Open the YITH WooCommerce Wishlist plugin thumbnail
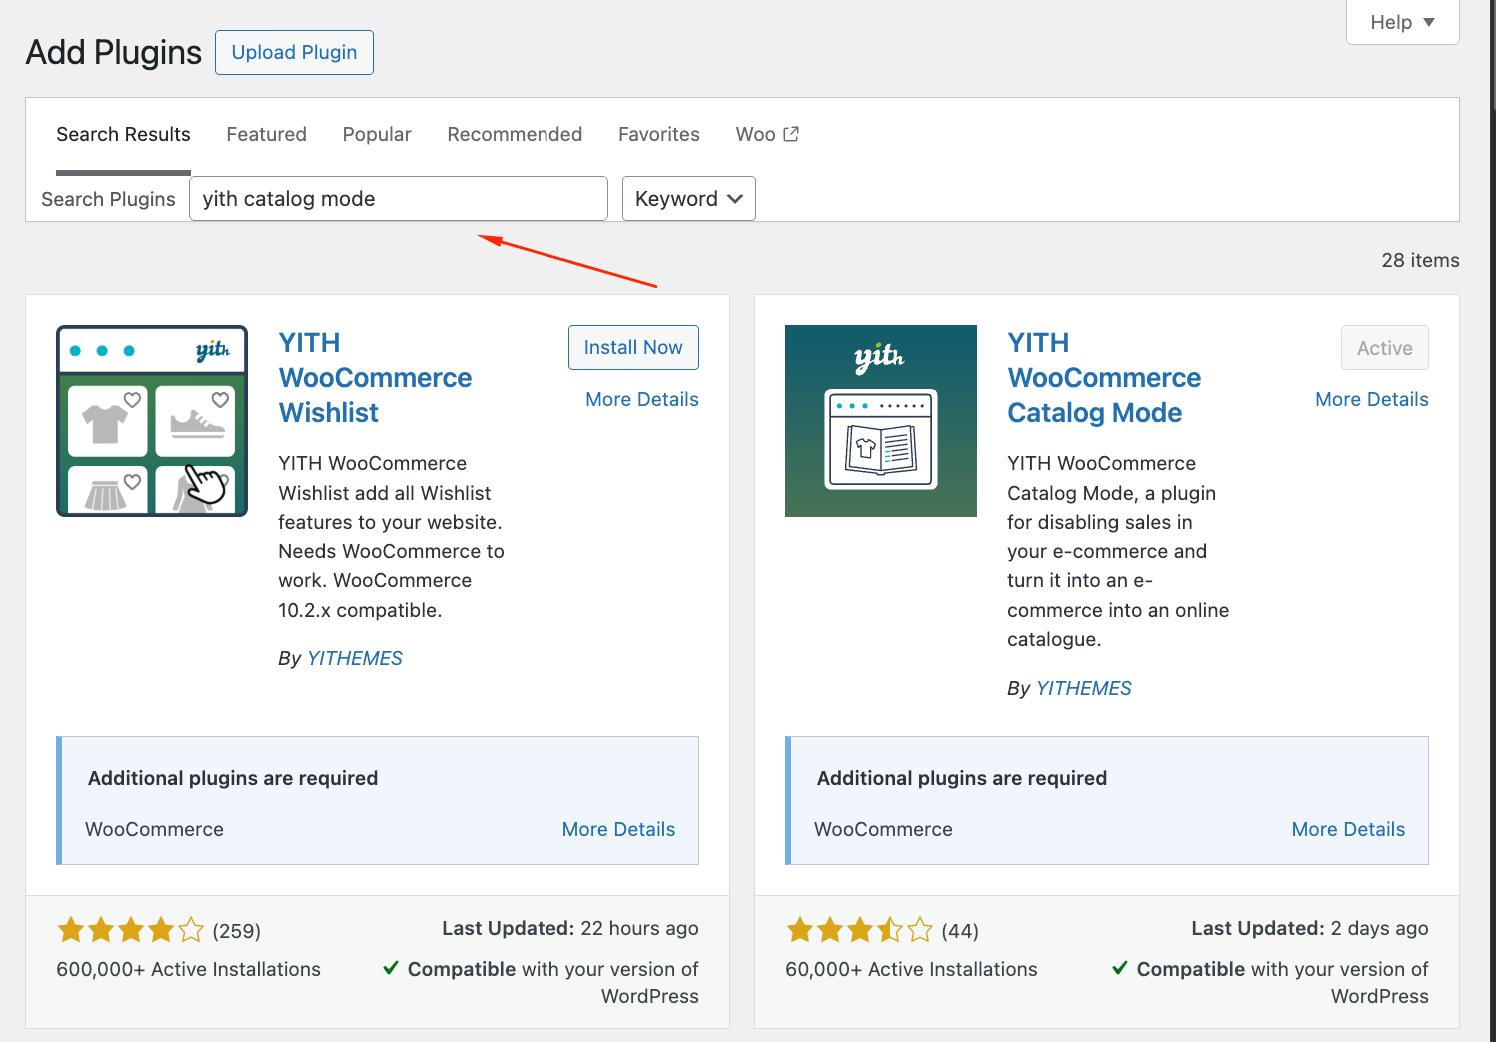 (x=152, y=421)
